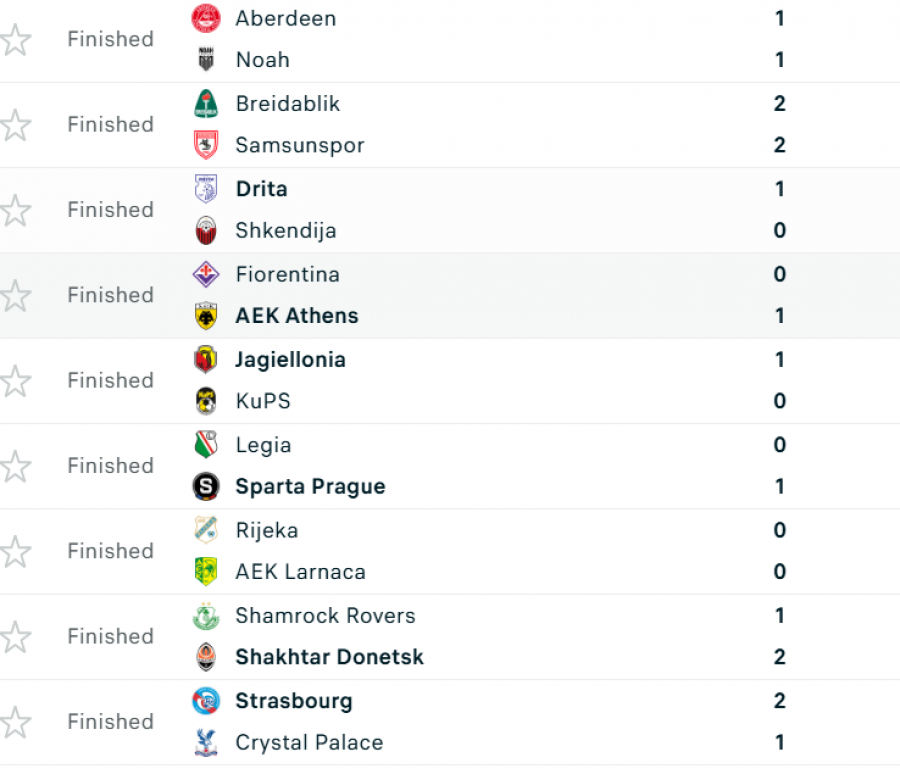Click the Aberdeen club crest
Image resolution: width=900 pixels, height=774 pixels.
coord(205,18)
